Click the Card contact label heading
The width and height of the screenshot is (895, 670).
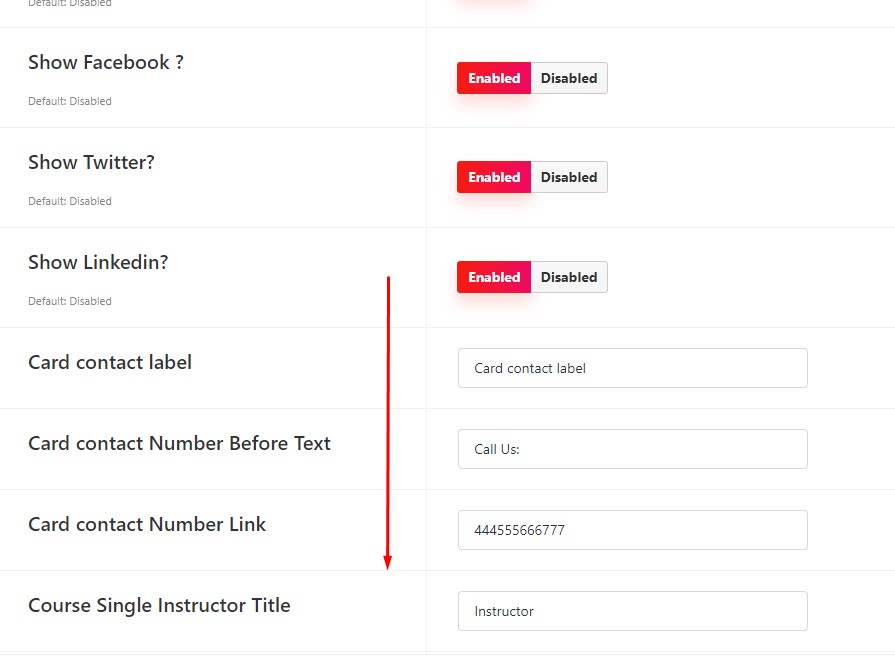pos(110,362)
